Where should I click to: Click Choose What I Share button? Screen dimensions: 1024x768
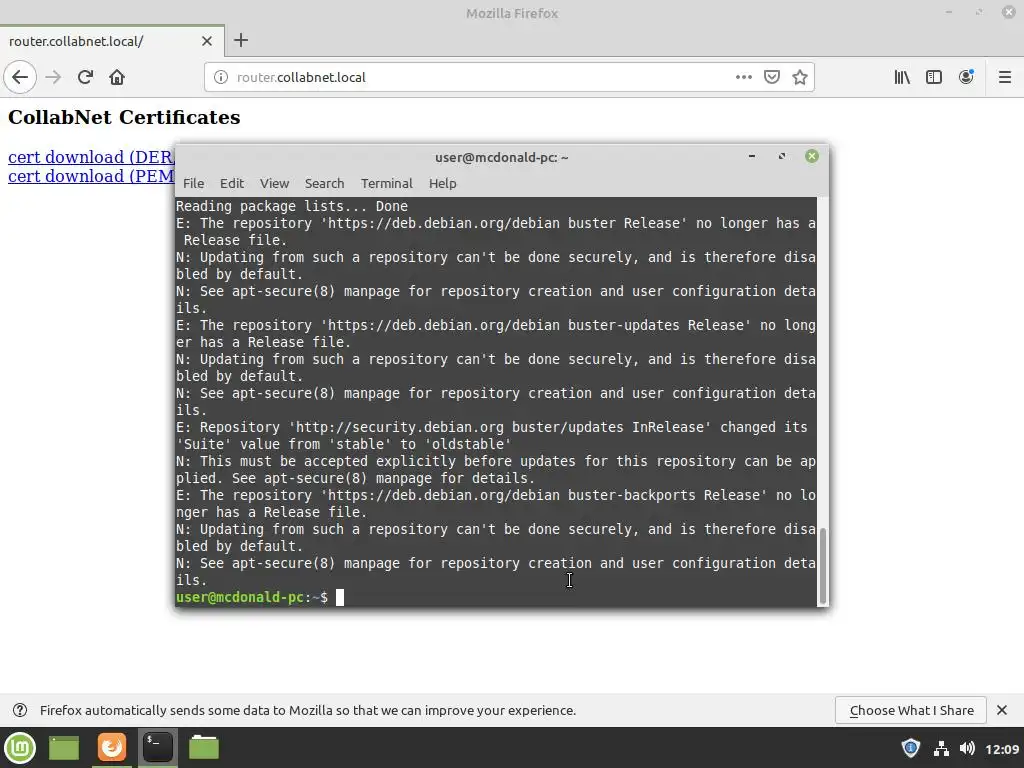pos(911,711)
